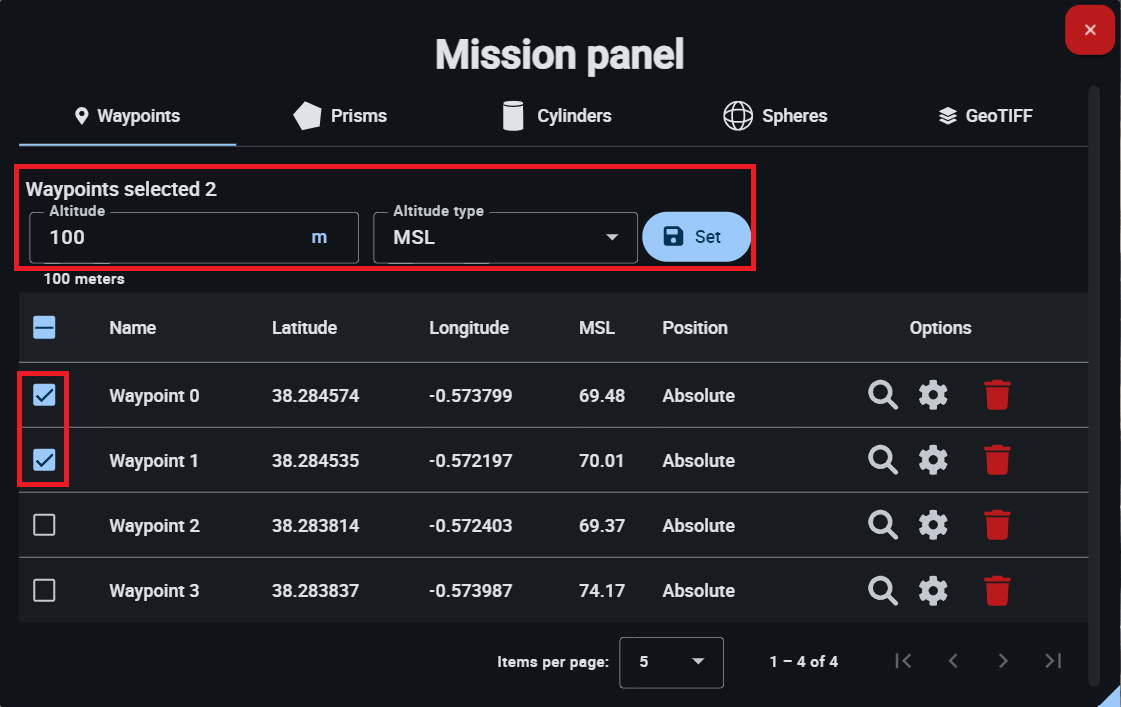Screen dimensions: 1121x707
Task: Toggle the select-all header checkbox
Action: 44,328
